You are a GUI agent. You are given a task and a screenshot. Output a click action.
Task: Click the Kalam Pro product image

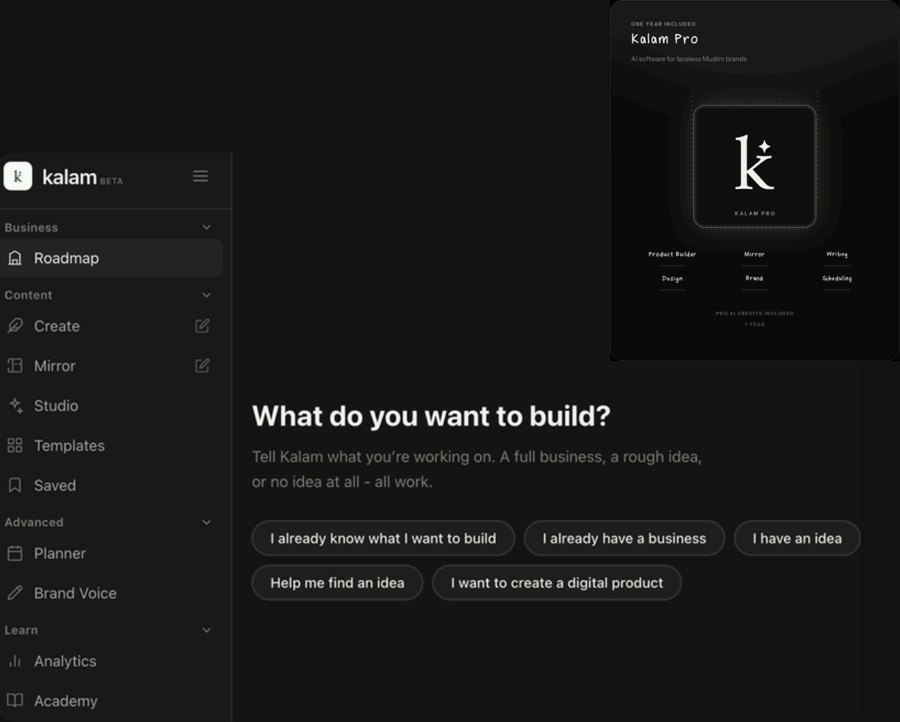click(755, 180)
